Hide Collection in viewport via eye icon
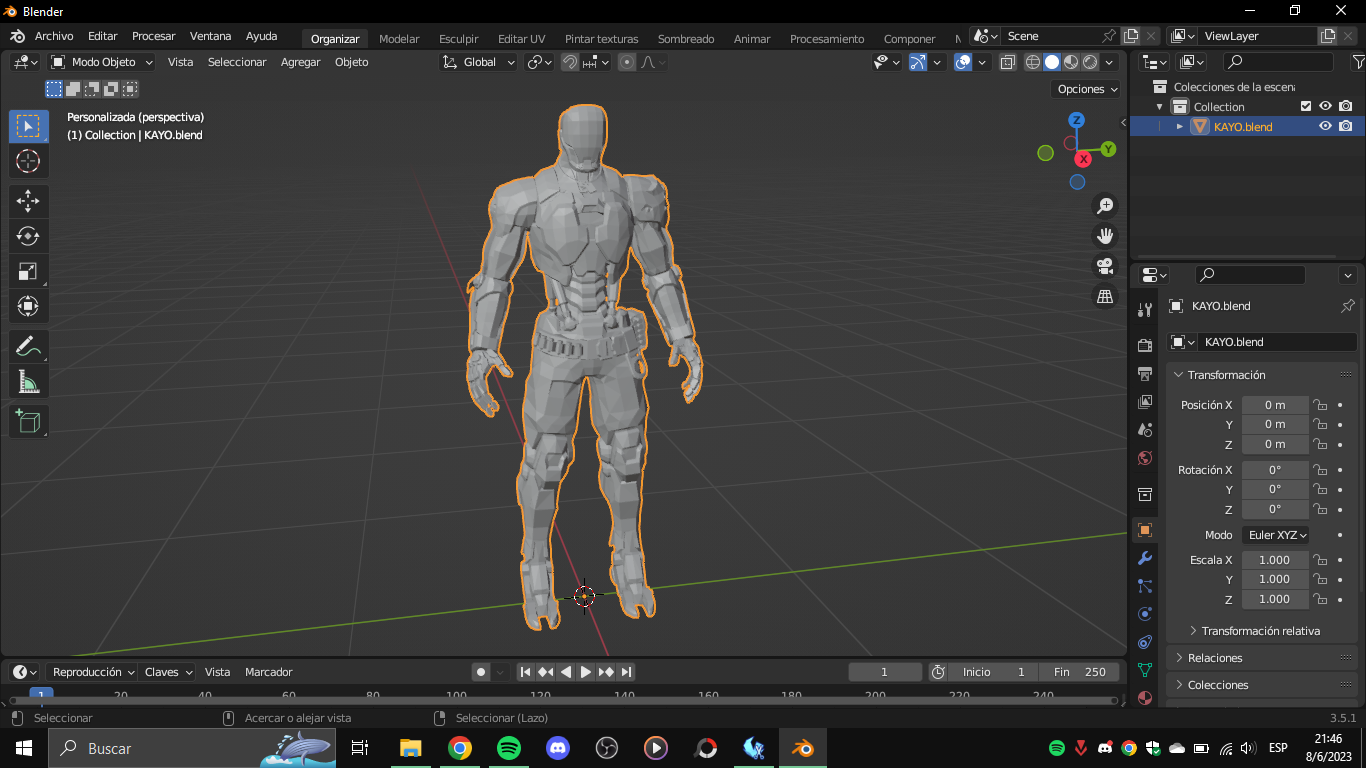1366x768 pixels. tap(1325, 106)
